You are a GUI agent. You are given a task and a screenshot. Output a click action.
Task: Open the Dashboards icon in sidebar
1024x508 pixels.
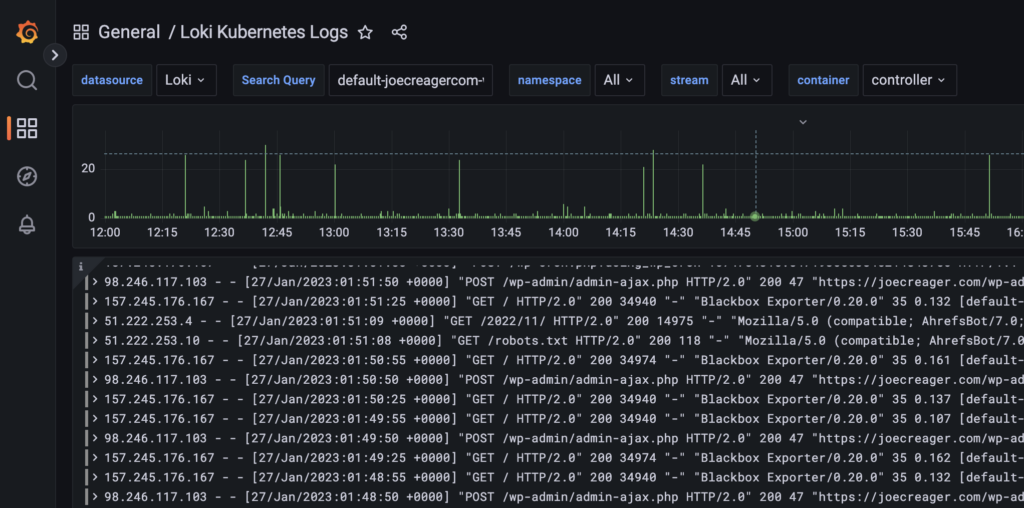click(x=27, y=128)
